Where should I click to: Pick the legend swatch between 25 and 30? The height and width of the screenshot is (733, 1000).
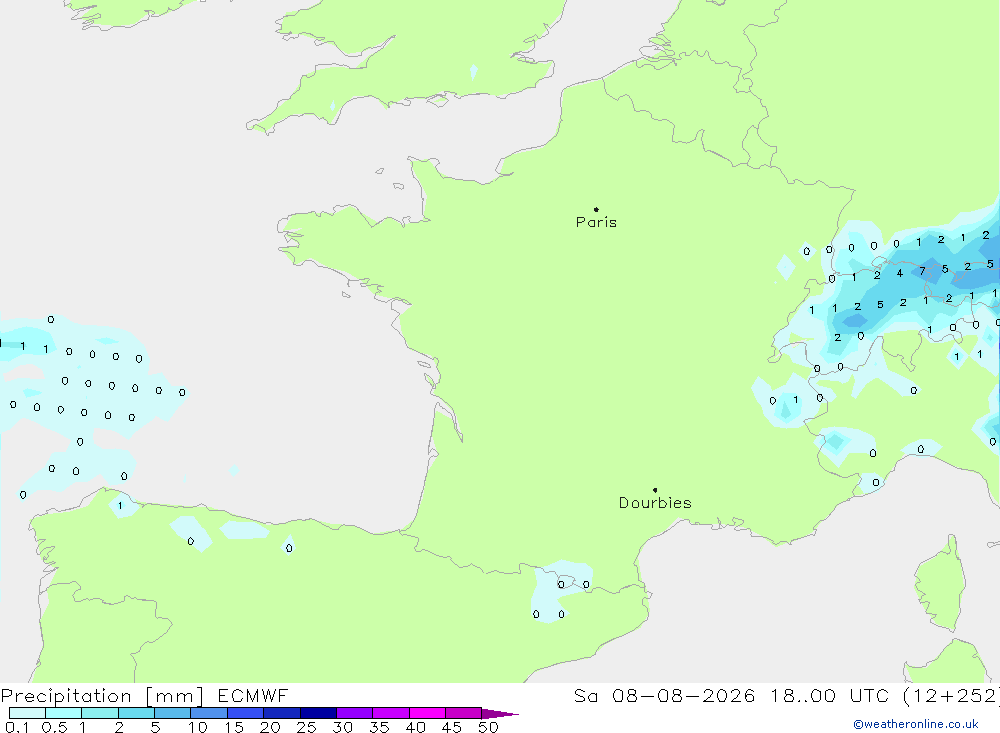coord(318,713)
